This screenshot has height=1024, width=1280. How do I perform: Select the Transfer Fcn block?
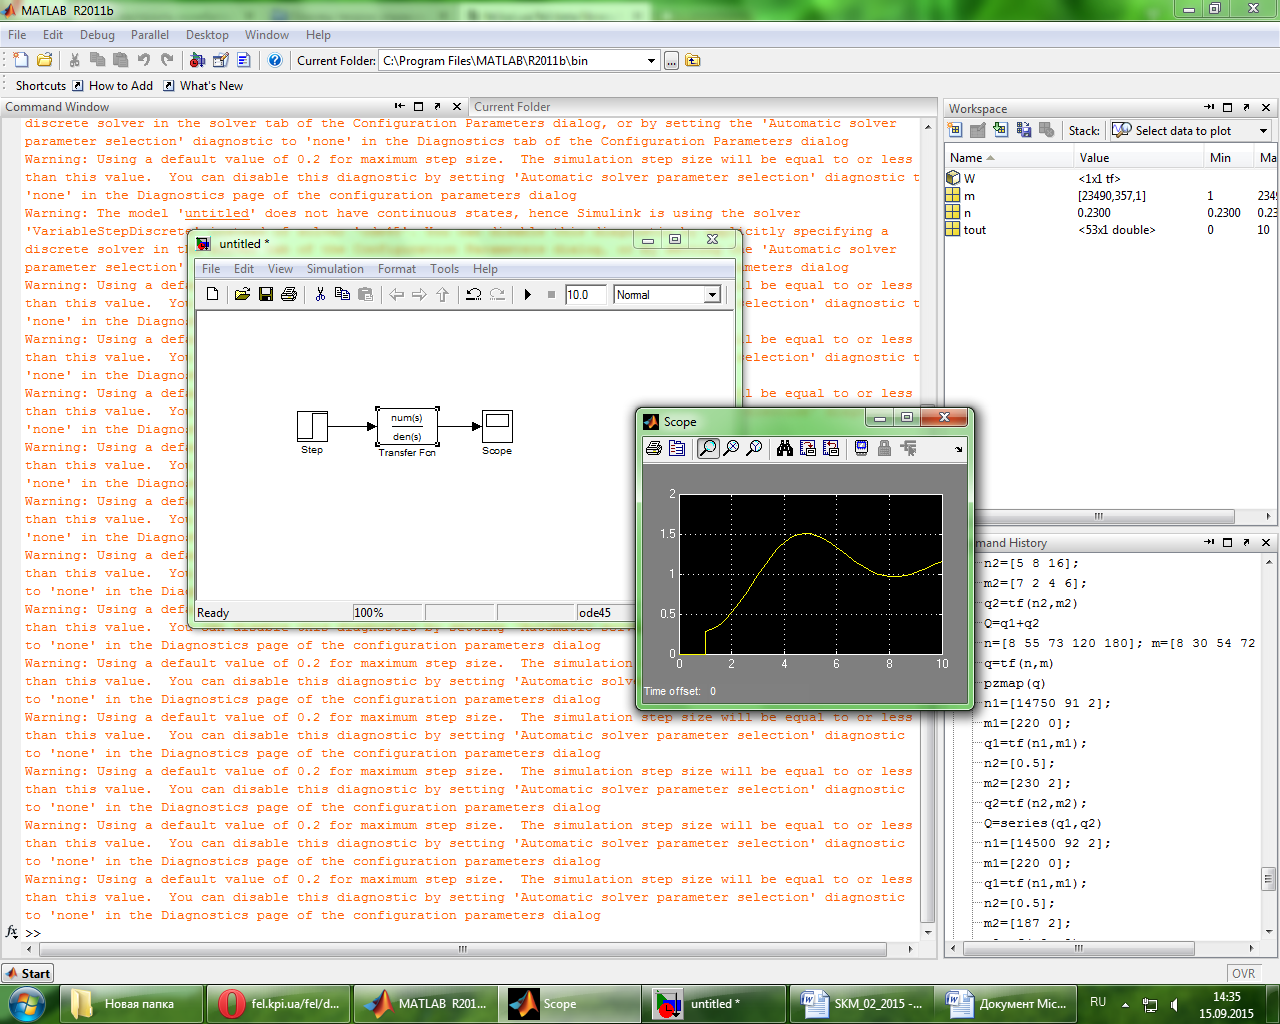coord(407,427)
